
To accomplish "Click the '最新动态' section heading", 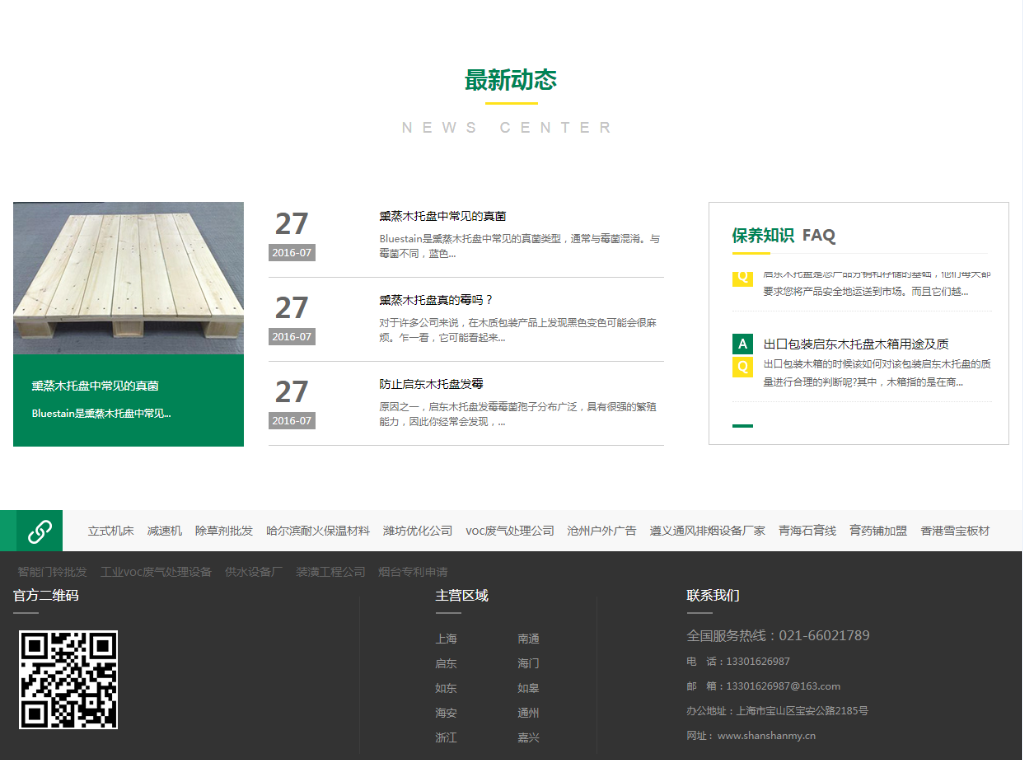I will [510, 81].
